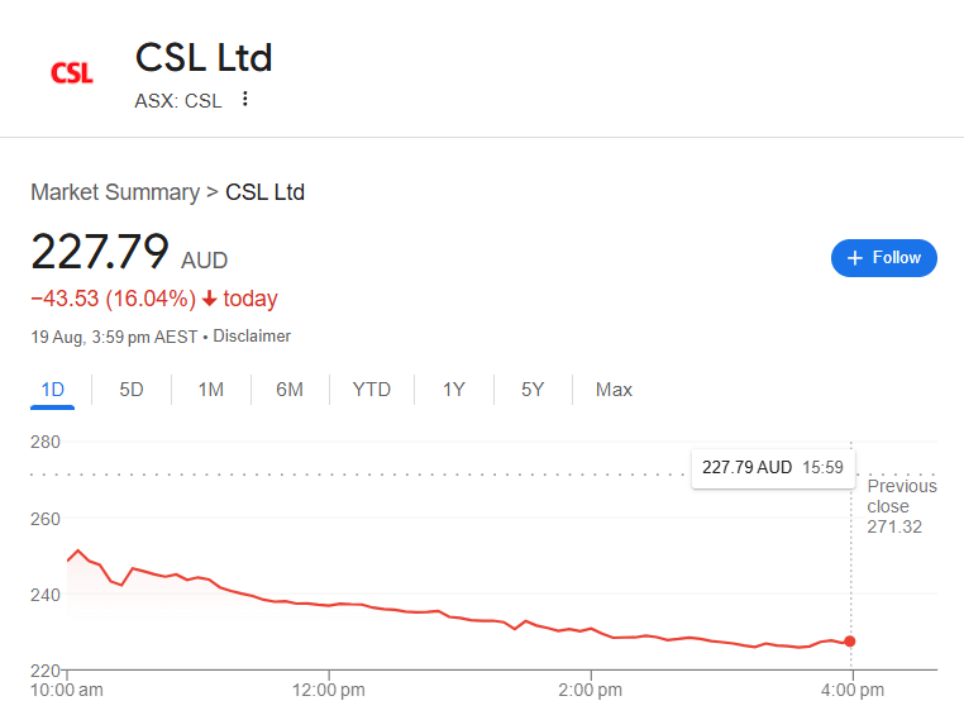Click the plus icon on Follow
Image resolution: width=964 pixels, height=720 pixels.
click(x=854, y=258)
